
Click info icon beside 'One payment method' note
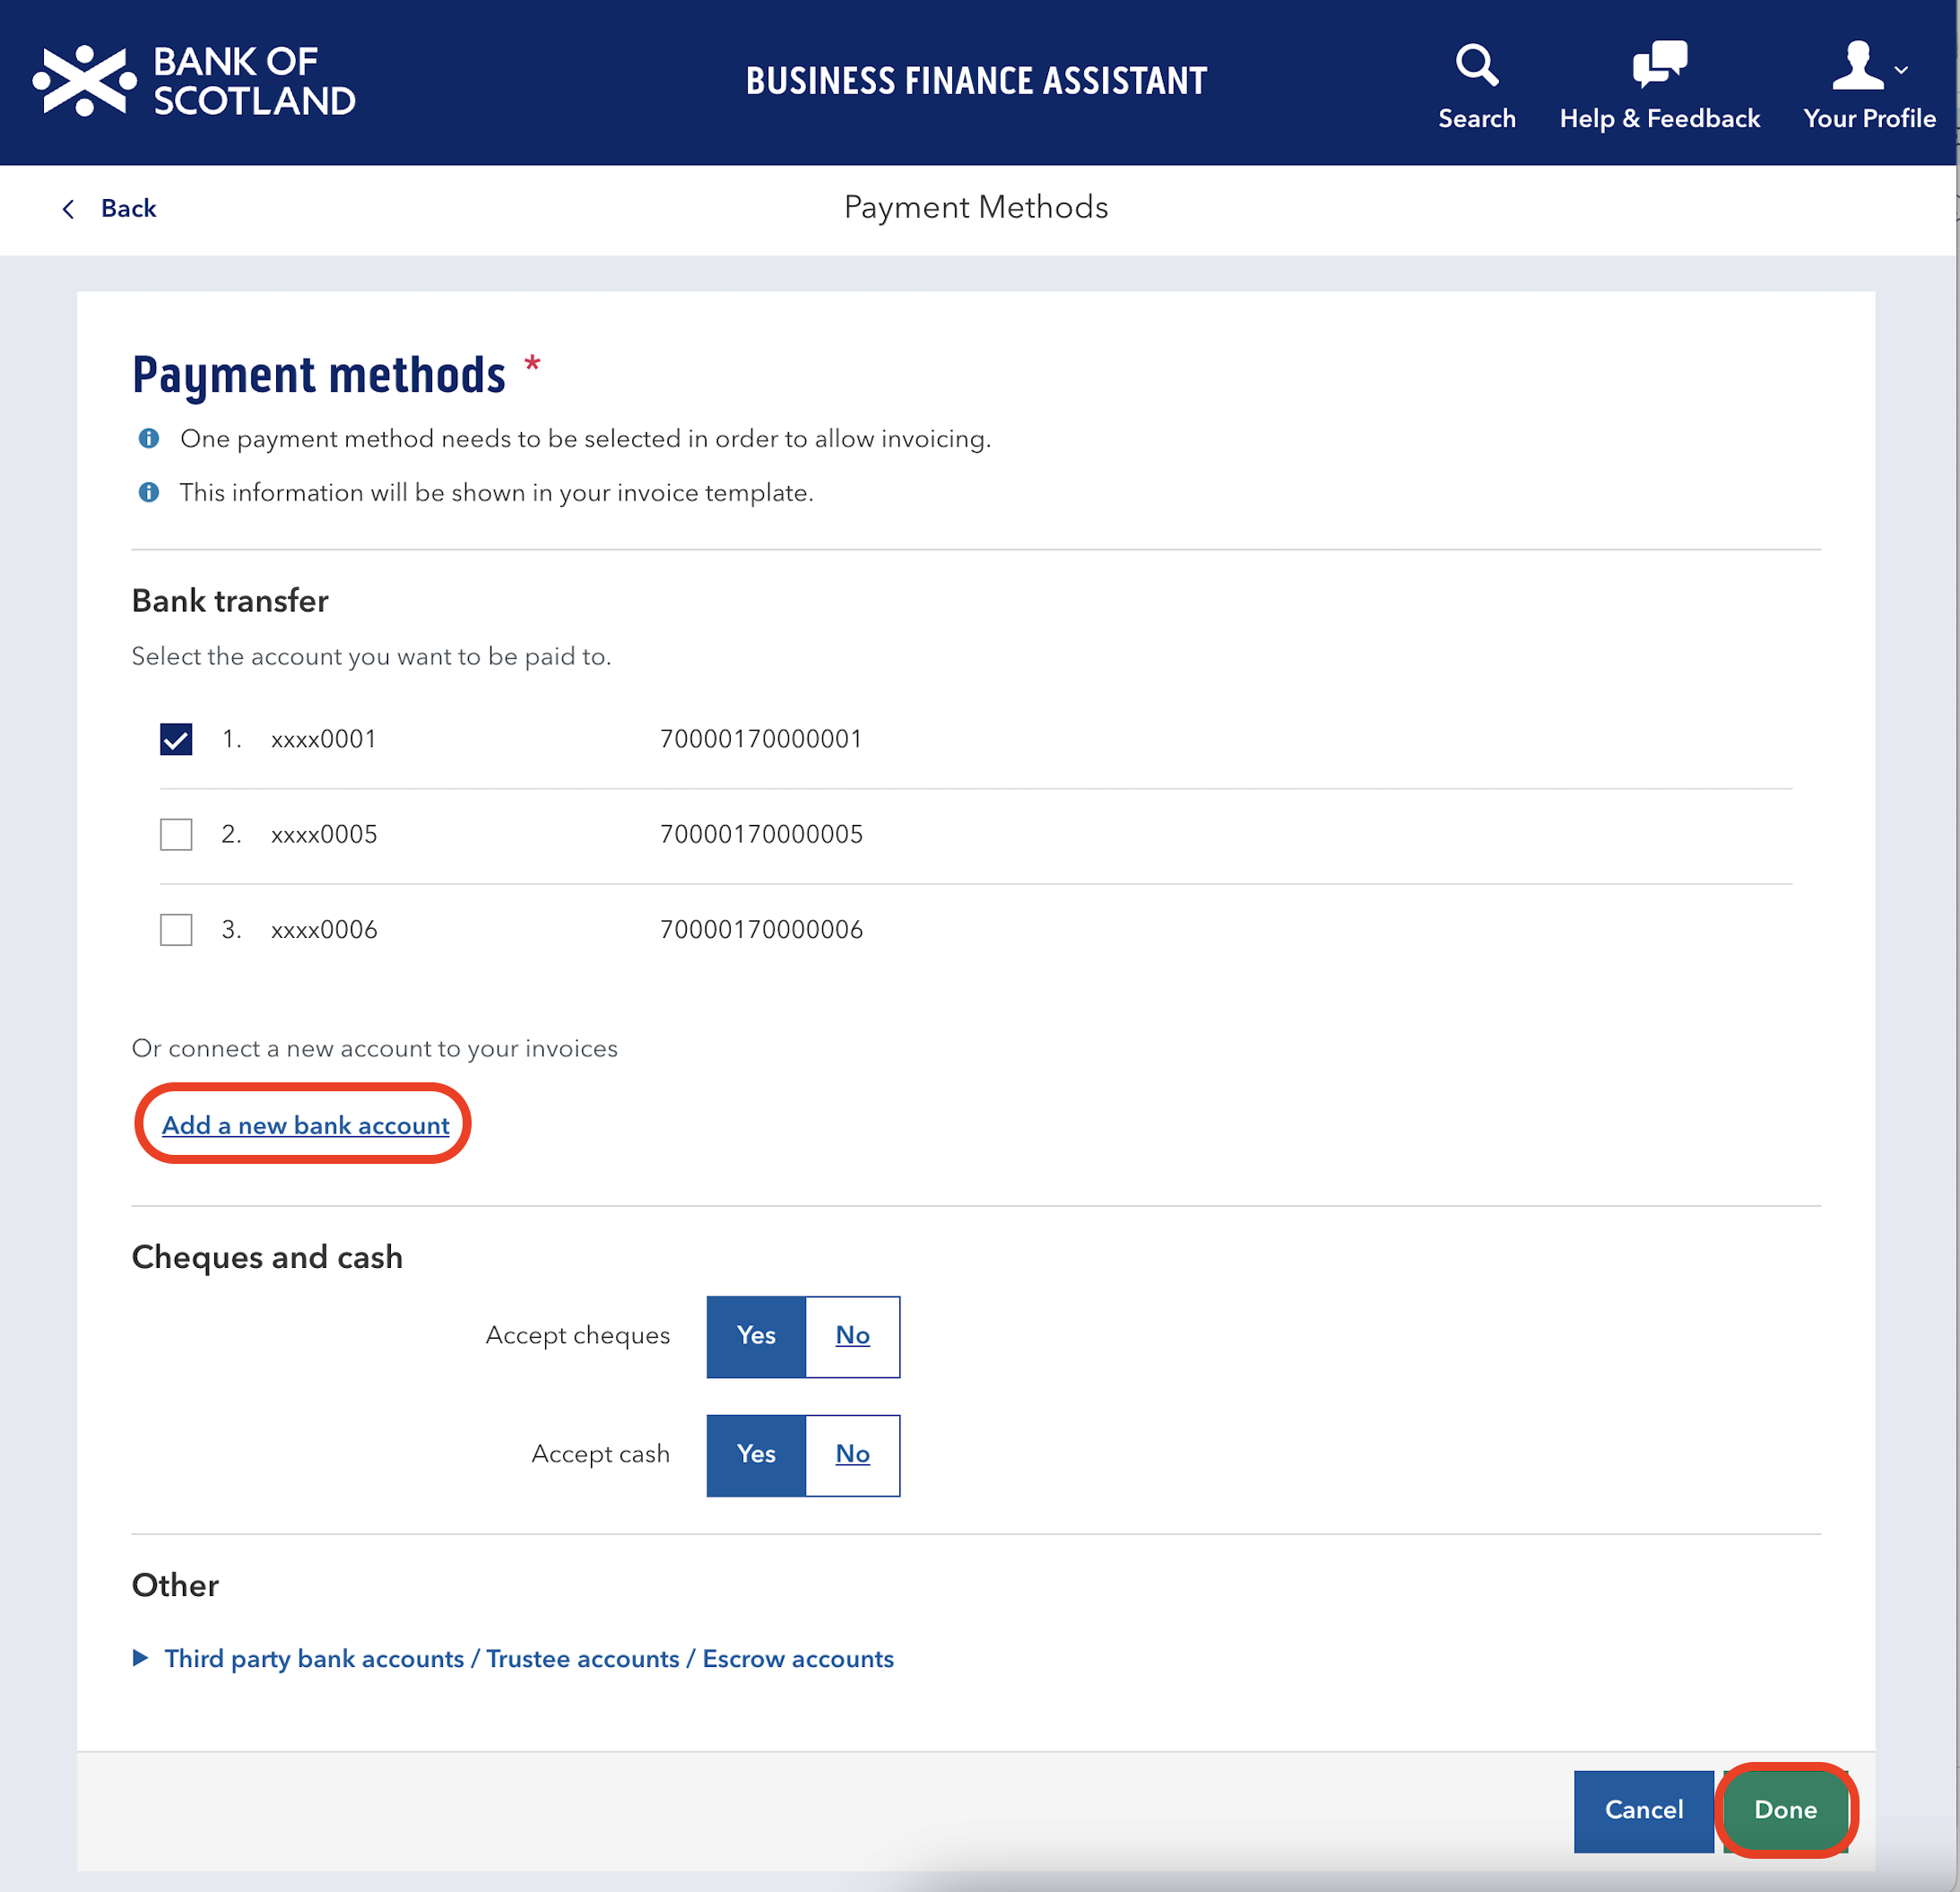coord(148,439)
